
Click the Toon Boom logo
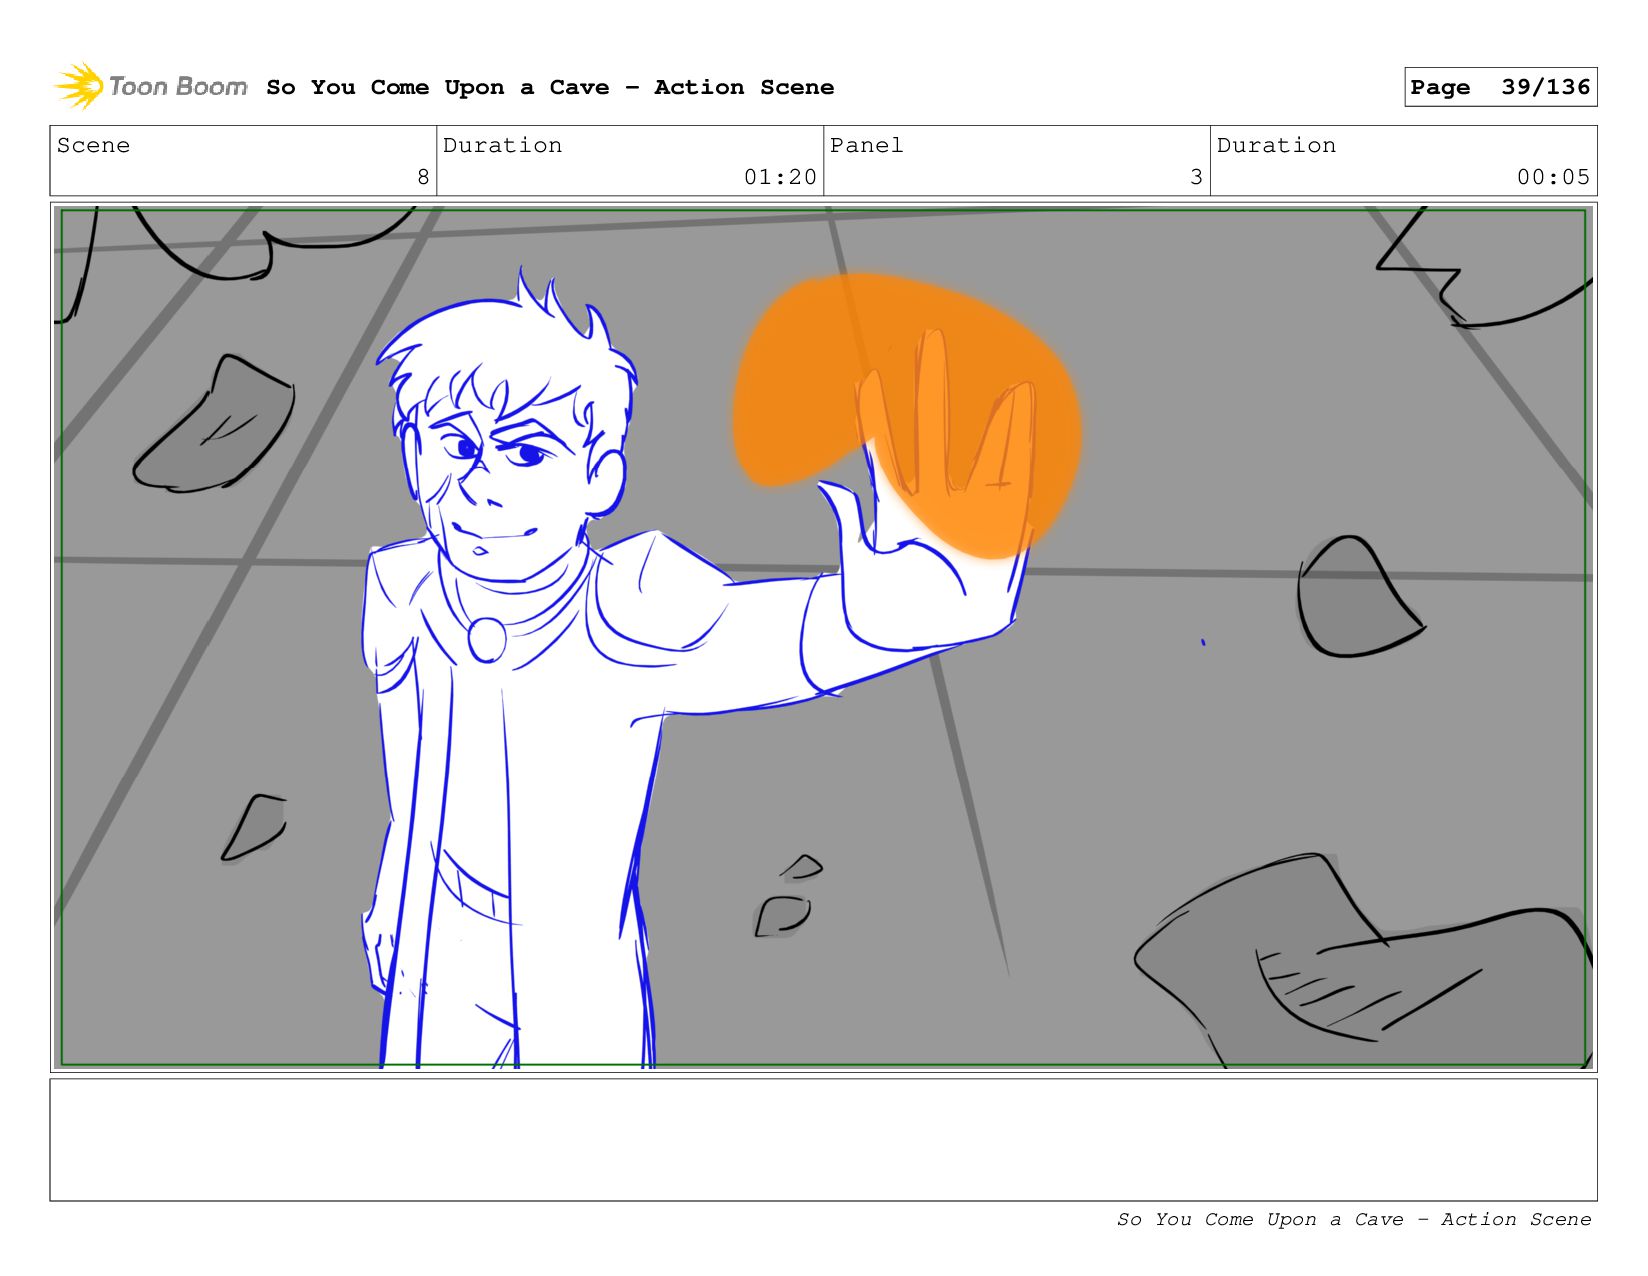click(x=150, y=86)
